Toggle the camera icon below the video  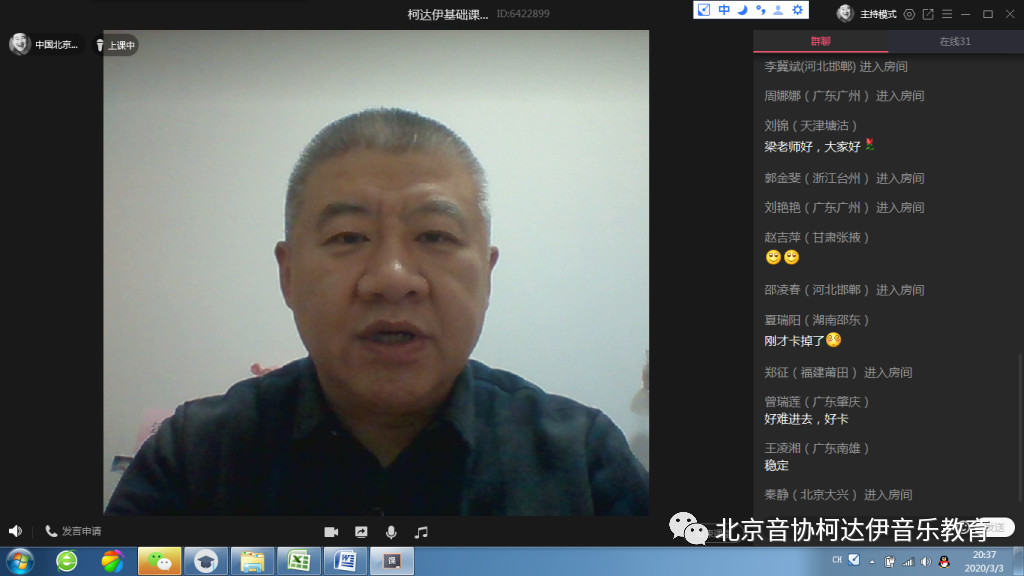coord(331,532)
